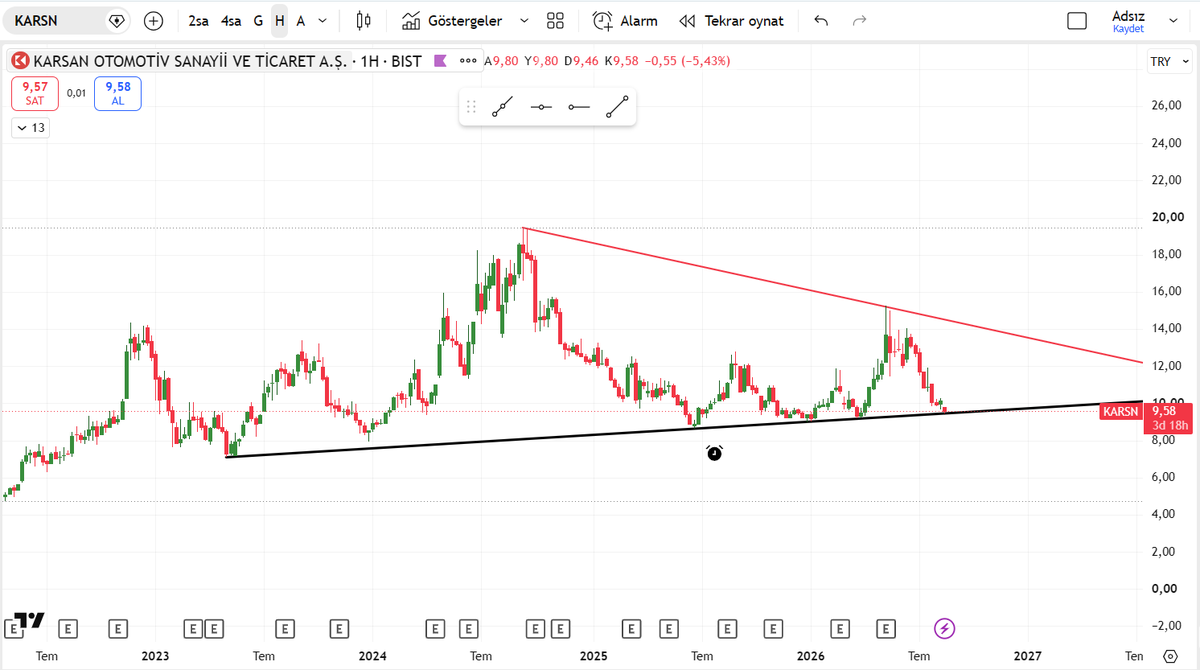Click the Kaydet save link
Viewport: 1200px width, 670px height.
tap(1128, 29)
